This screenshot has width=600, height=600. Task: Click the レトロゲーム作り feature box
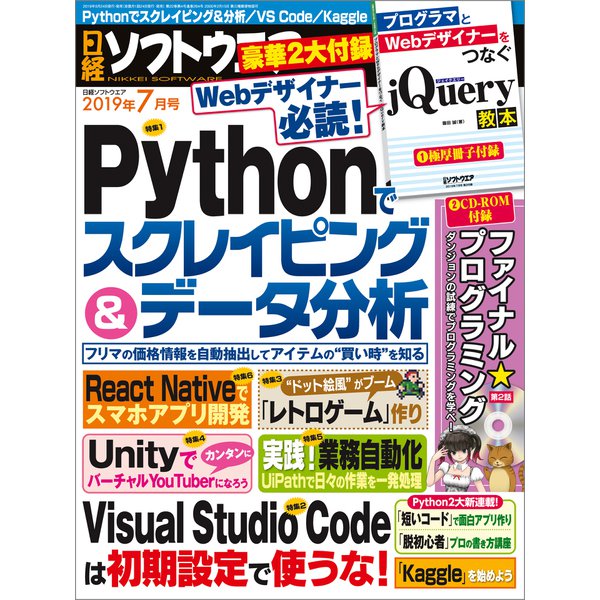coord(342,399)
